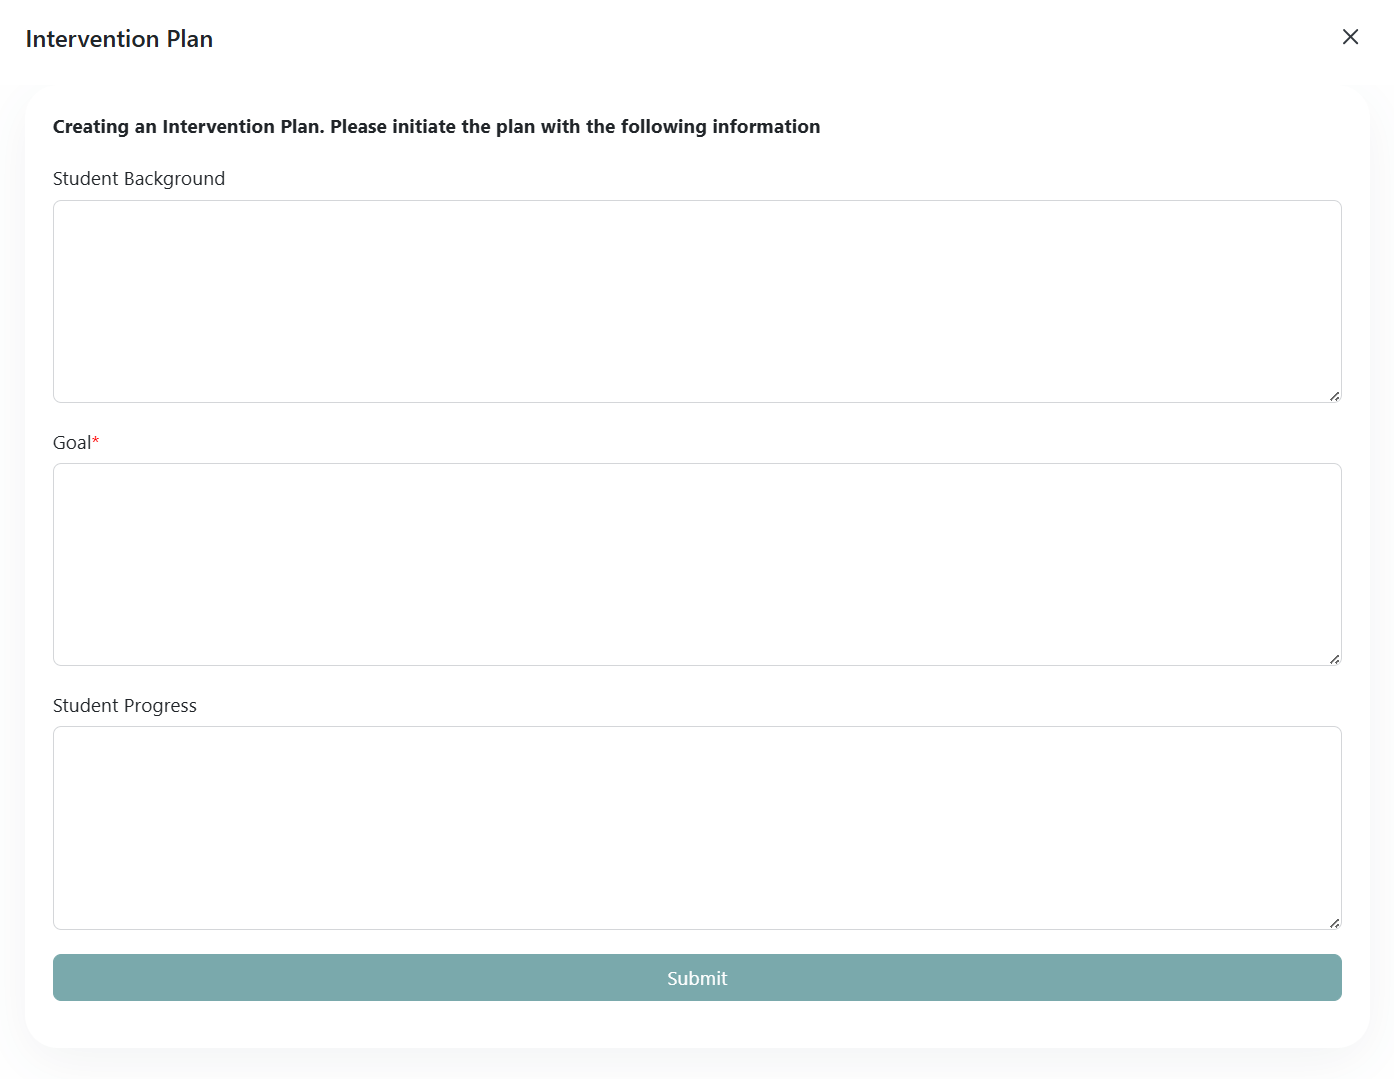
Task: Click the resize handle of Student Progress box
Action: point(1334,921)
